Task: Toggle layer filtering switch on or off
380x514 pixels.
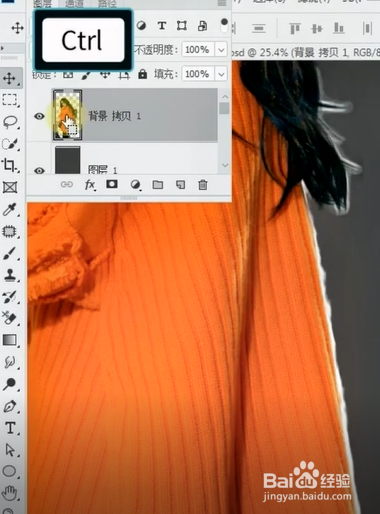Action: (x=224, y=26)
